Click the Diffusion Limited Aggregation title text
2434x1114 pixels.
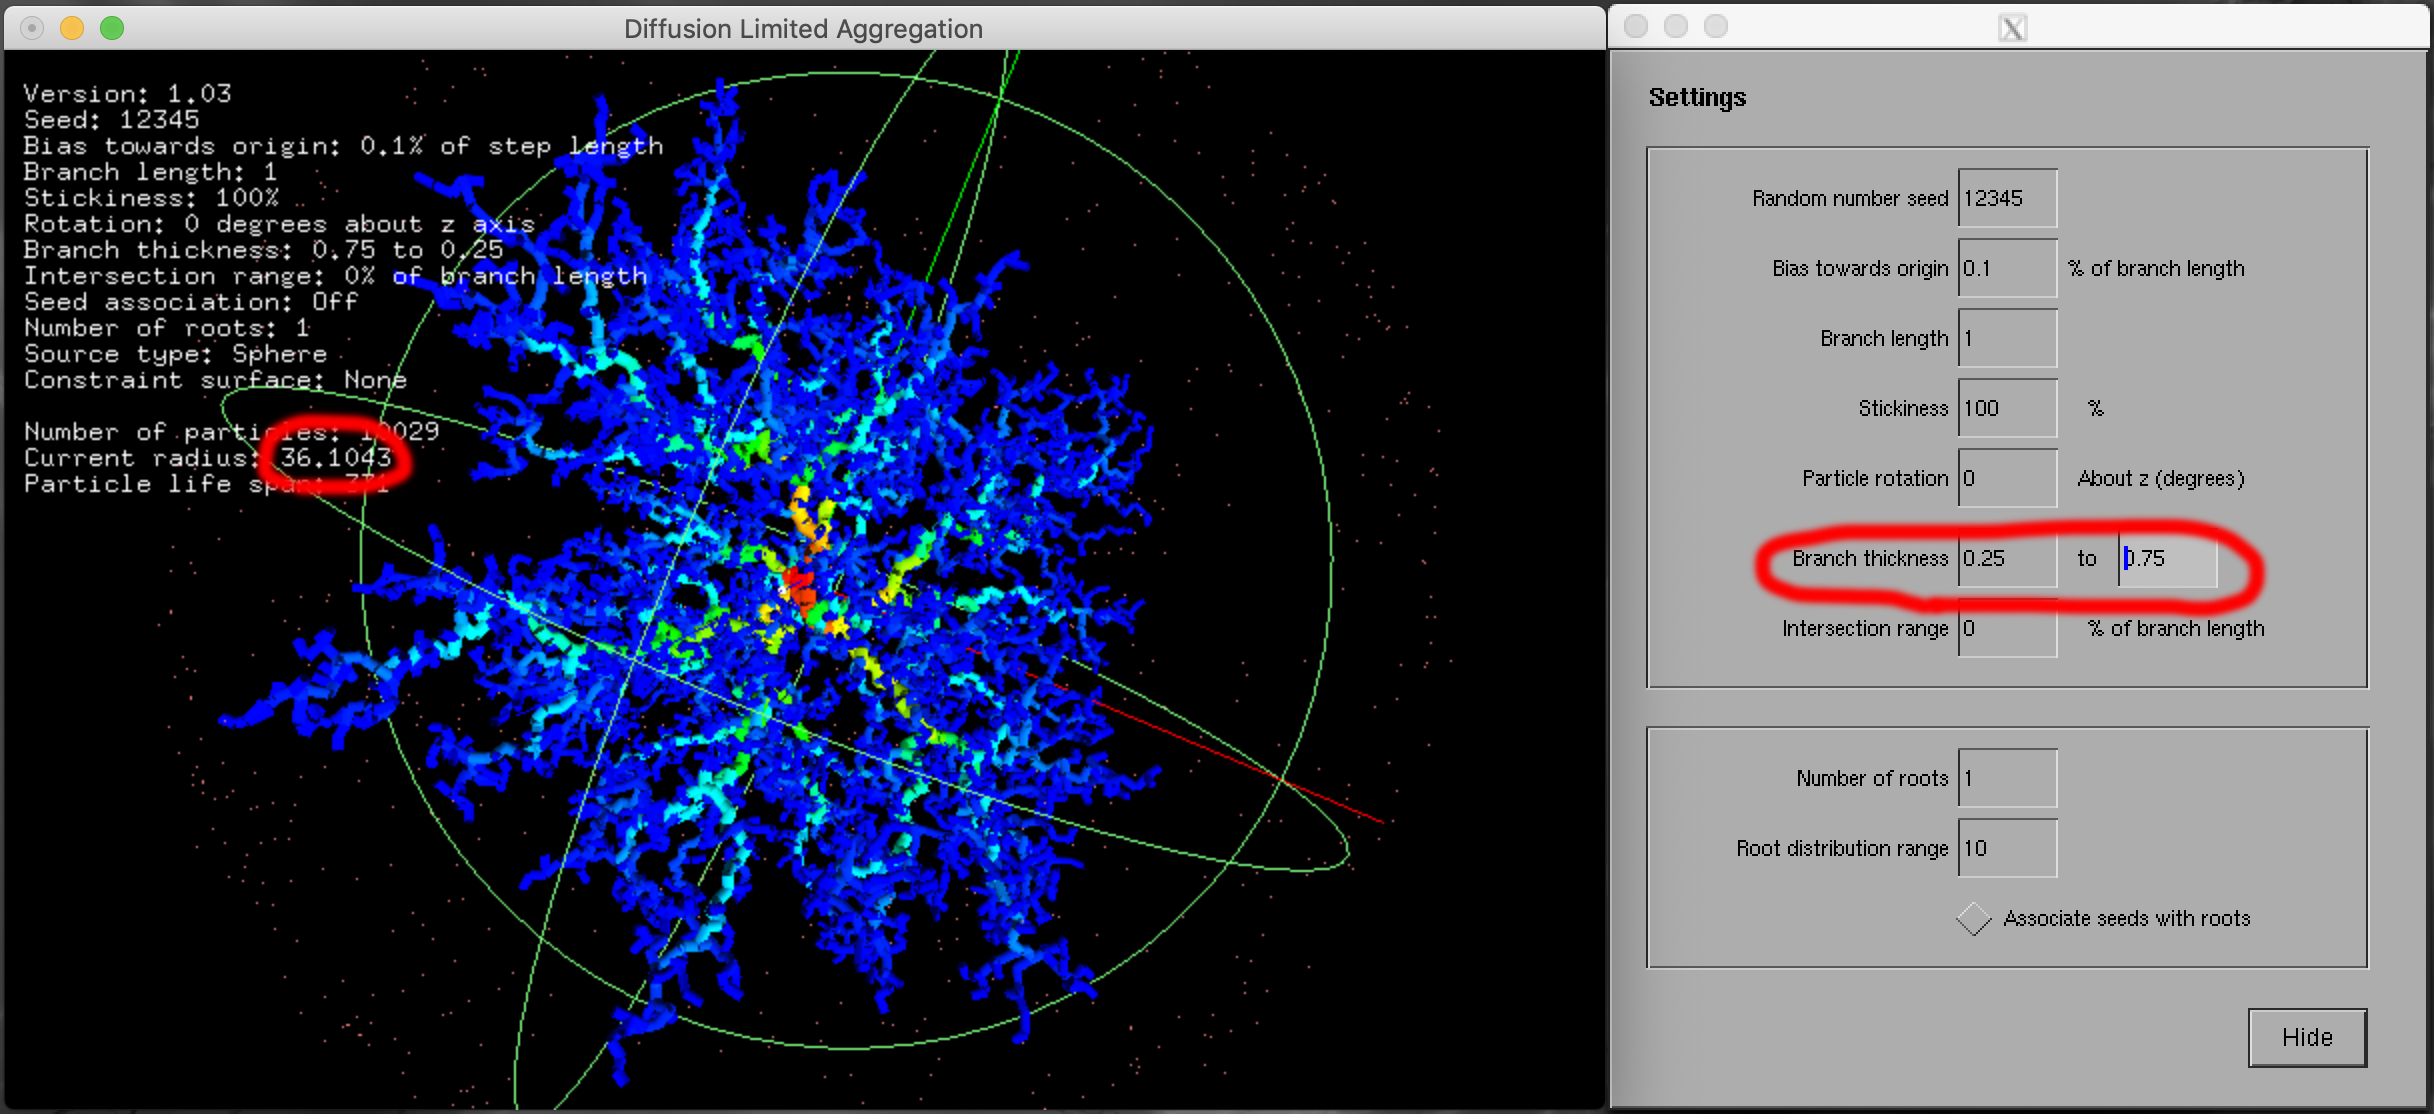pyautogui.click(x=803, y=29)
